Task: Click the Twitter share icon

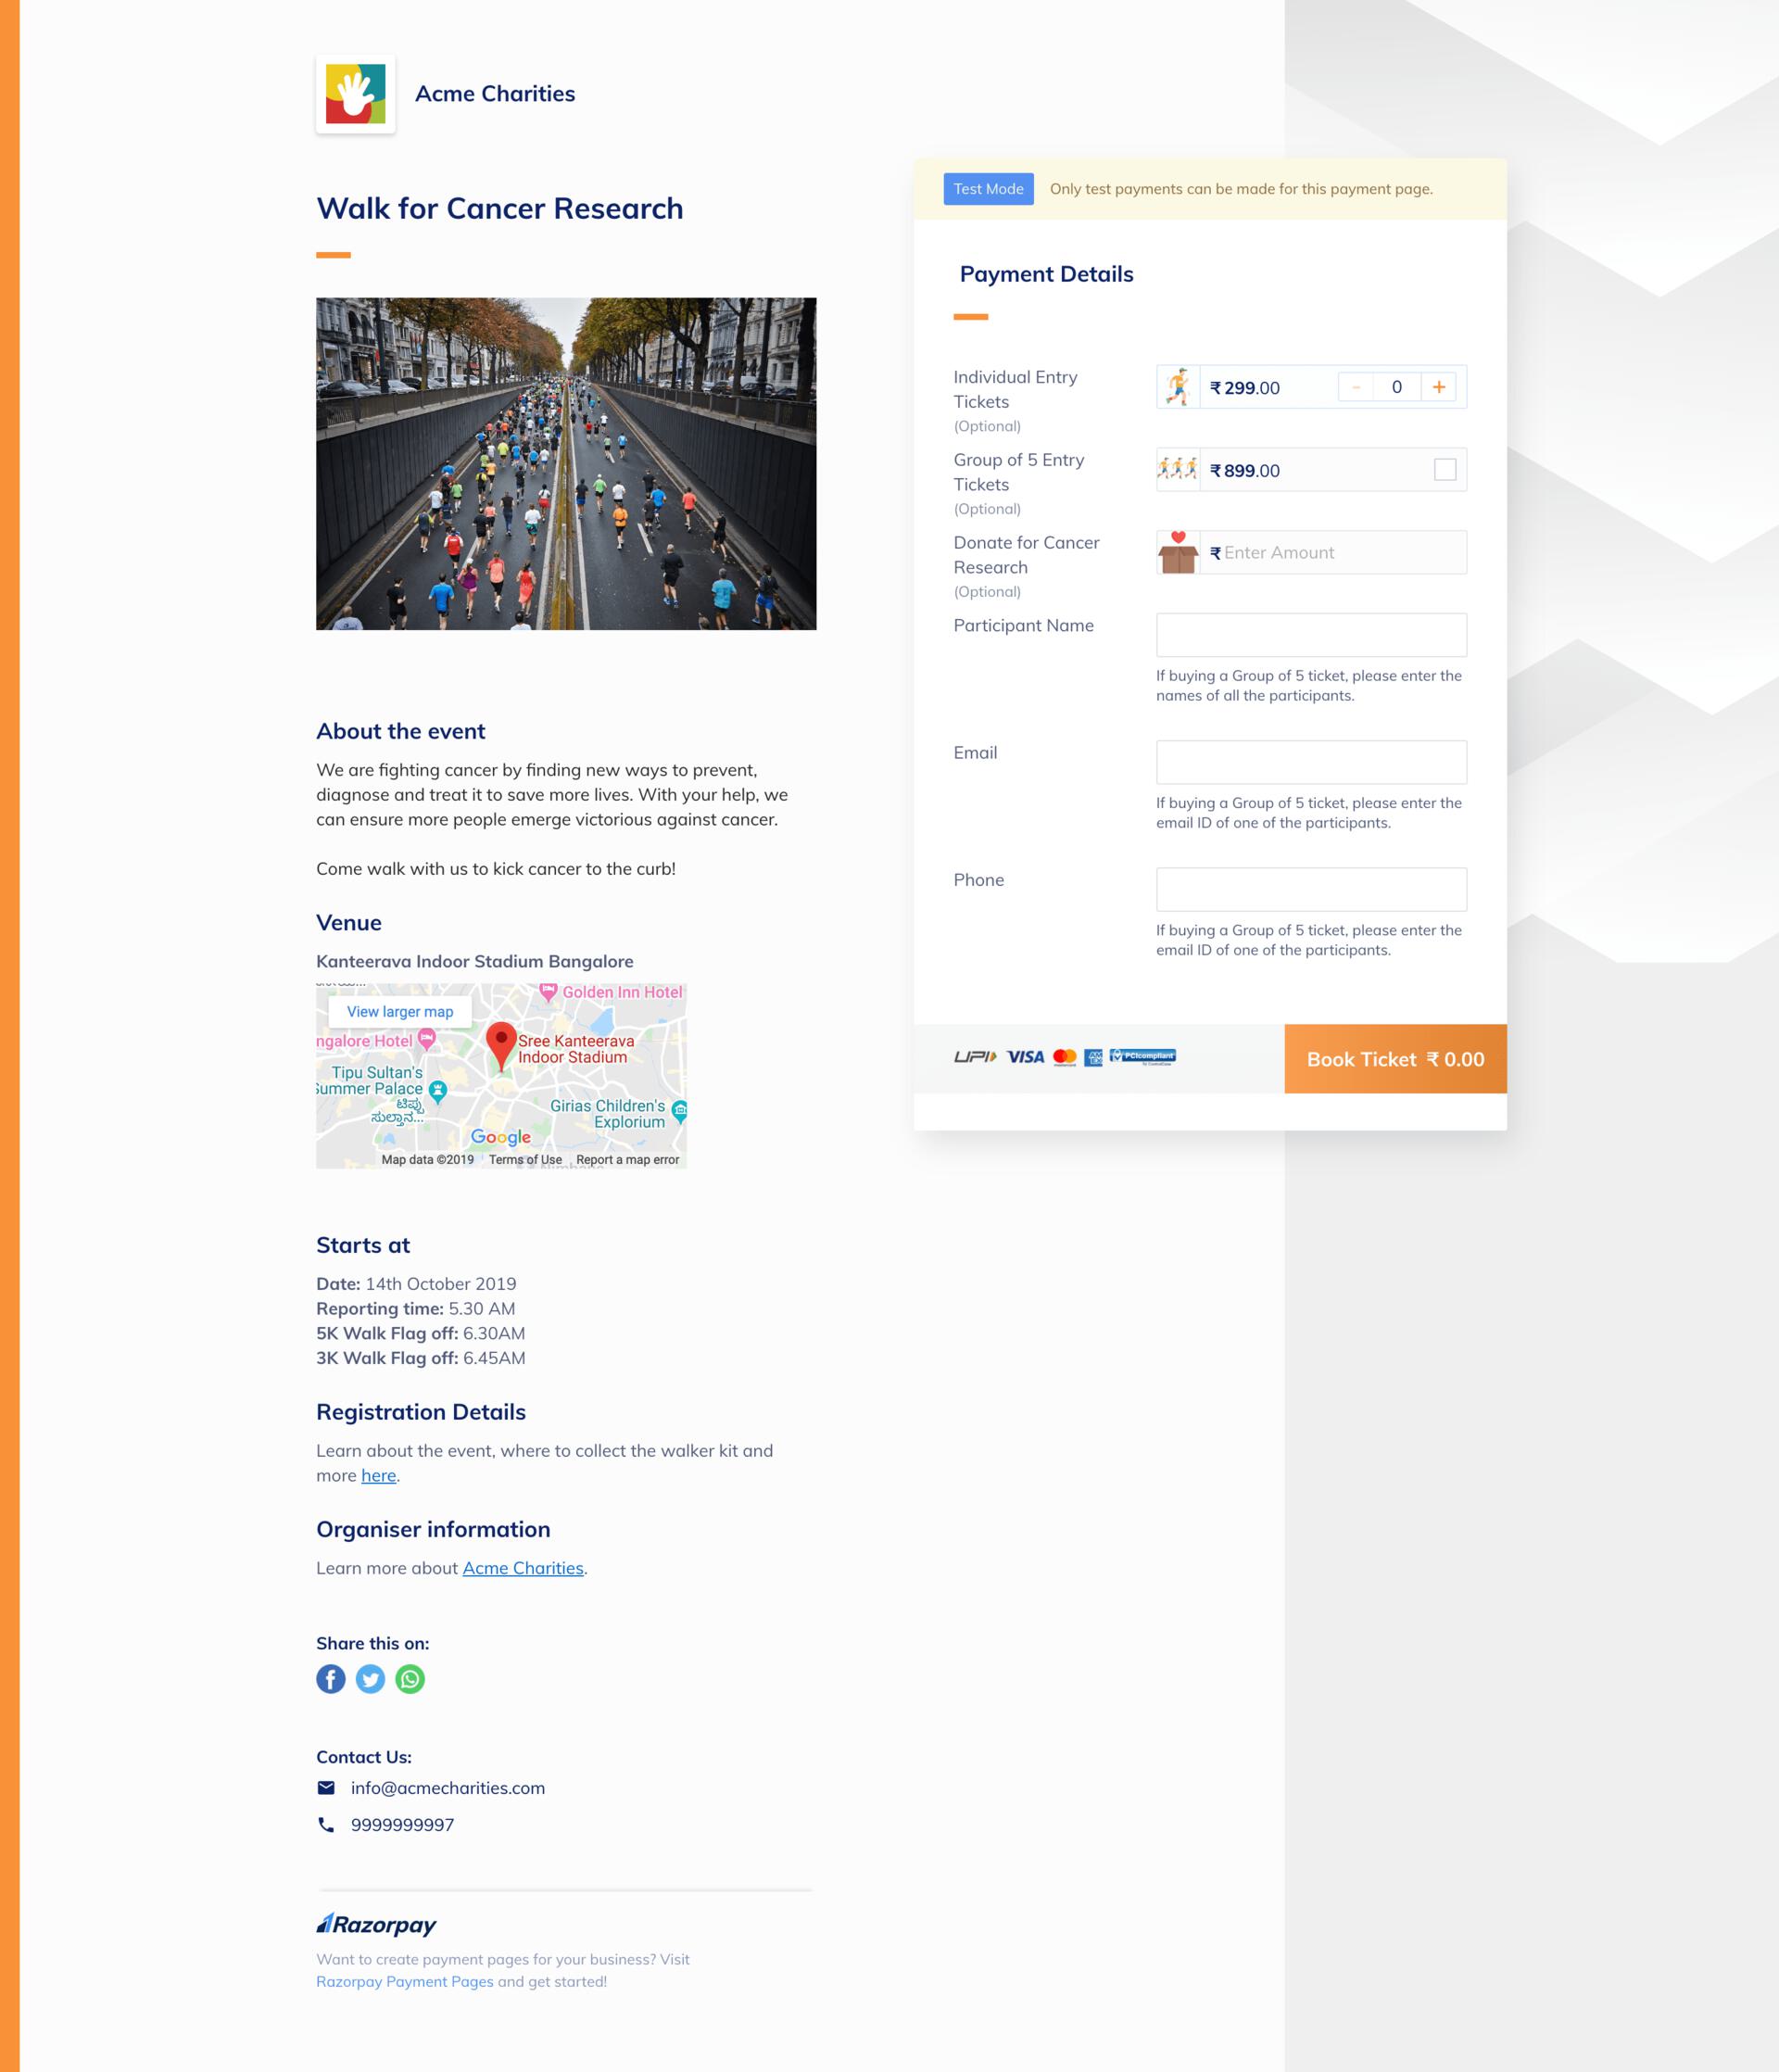Action: coord(370,1679)
